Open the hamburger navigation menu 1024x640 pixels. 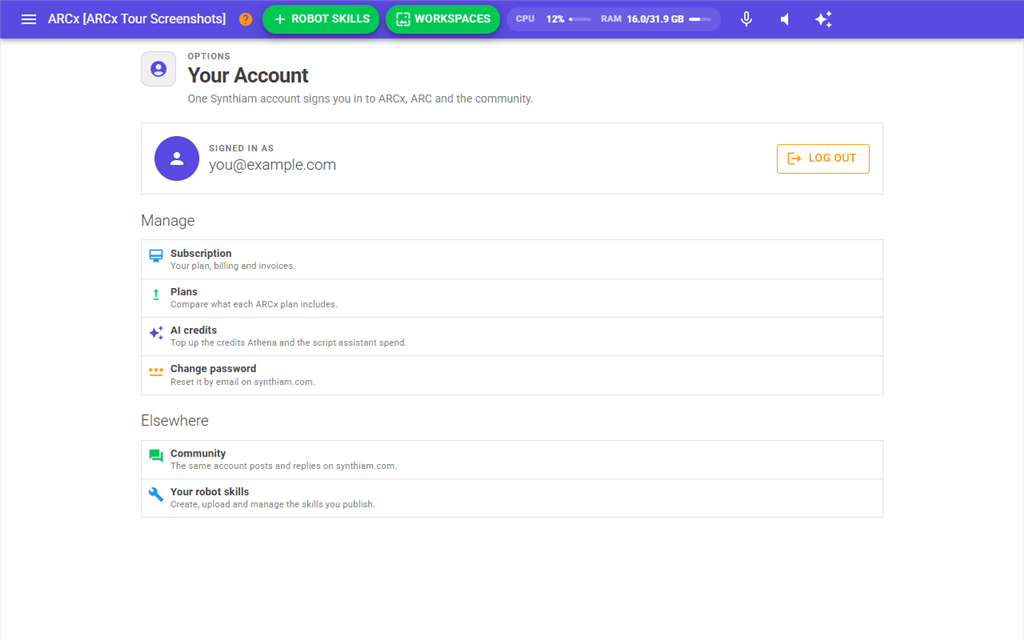tap(29, 19)
